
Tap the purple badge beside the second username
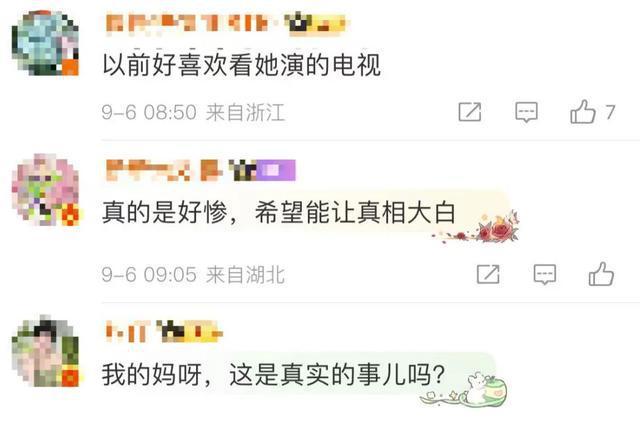click(276, 170)
